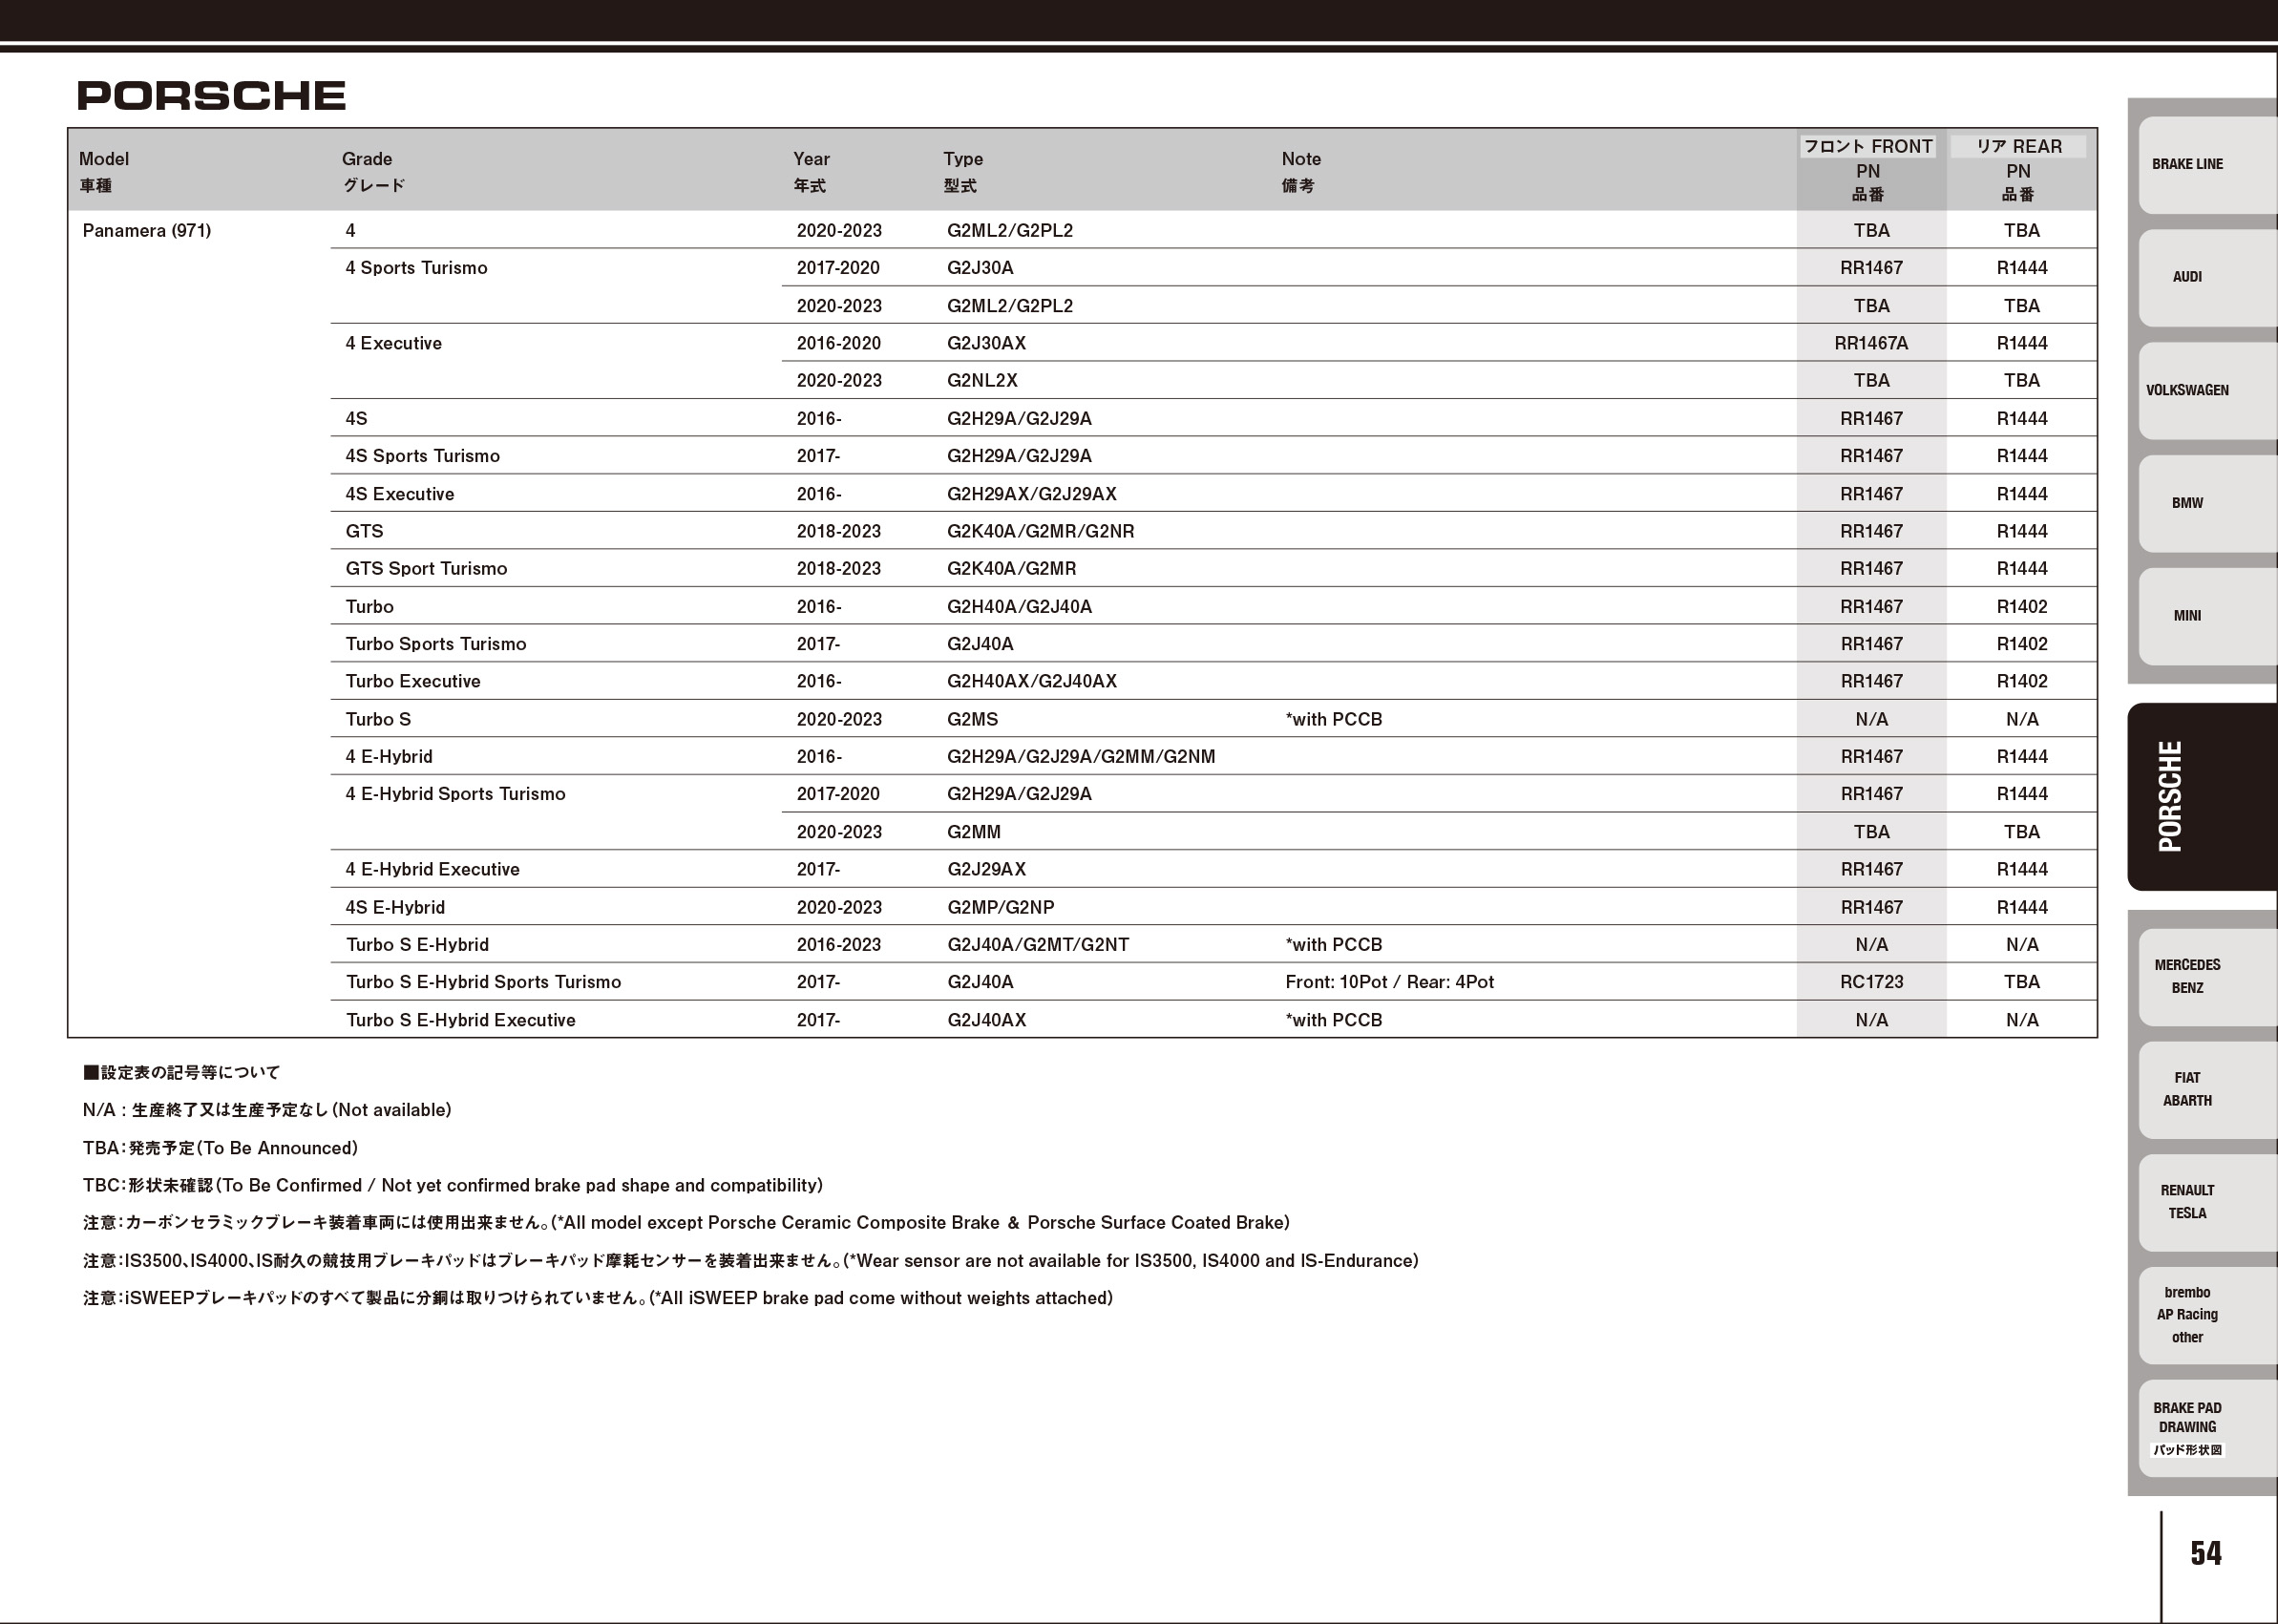Click type G2MS in Turbo S row
The image size is (2278, 1624).
(x=972, y=720)
